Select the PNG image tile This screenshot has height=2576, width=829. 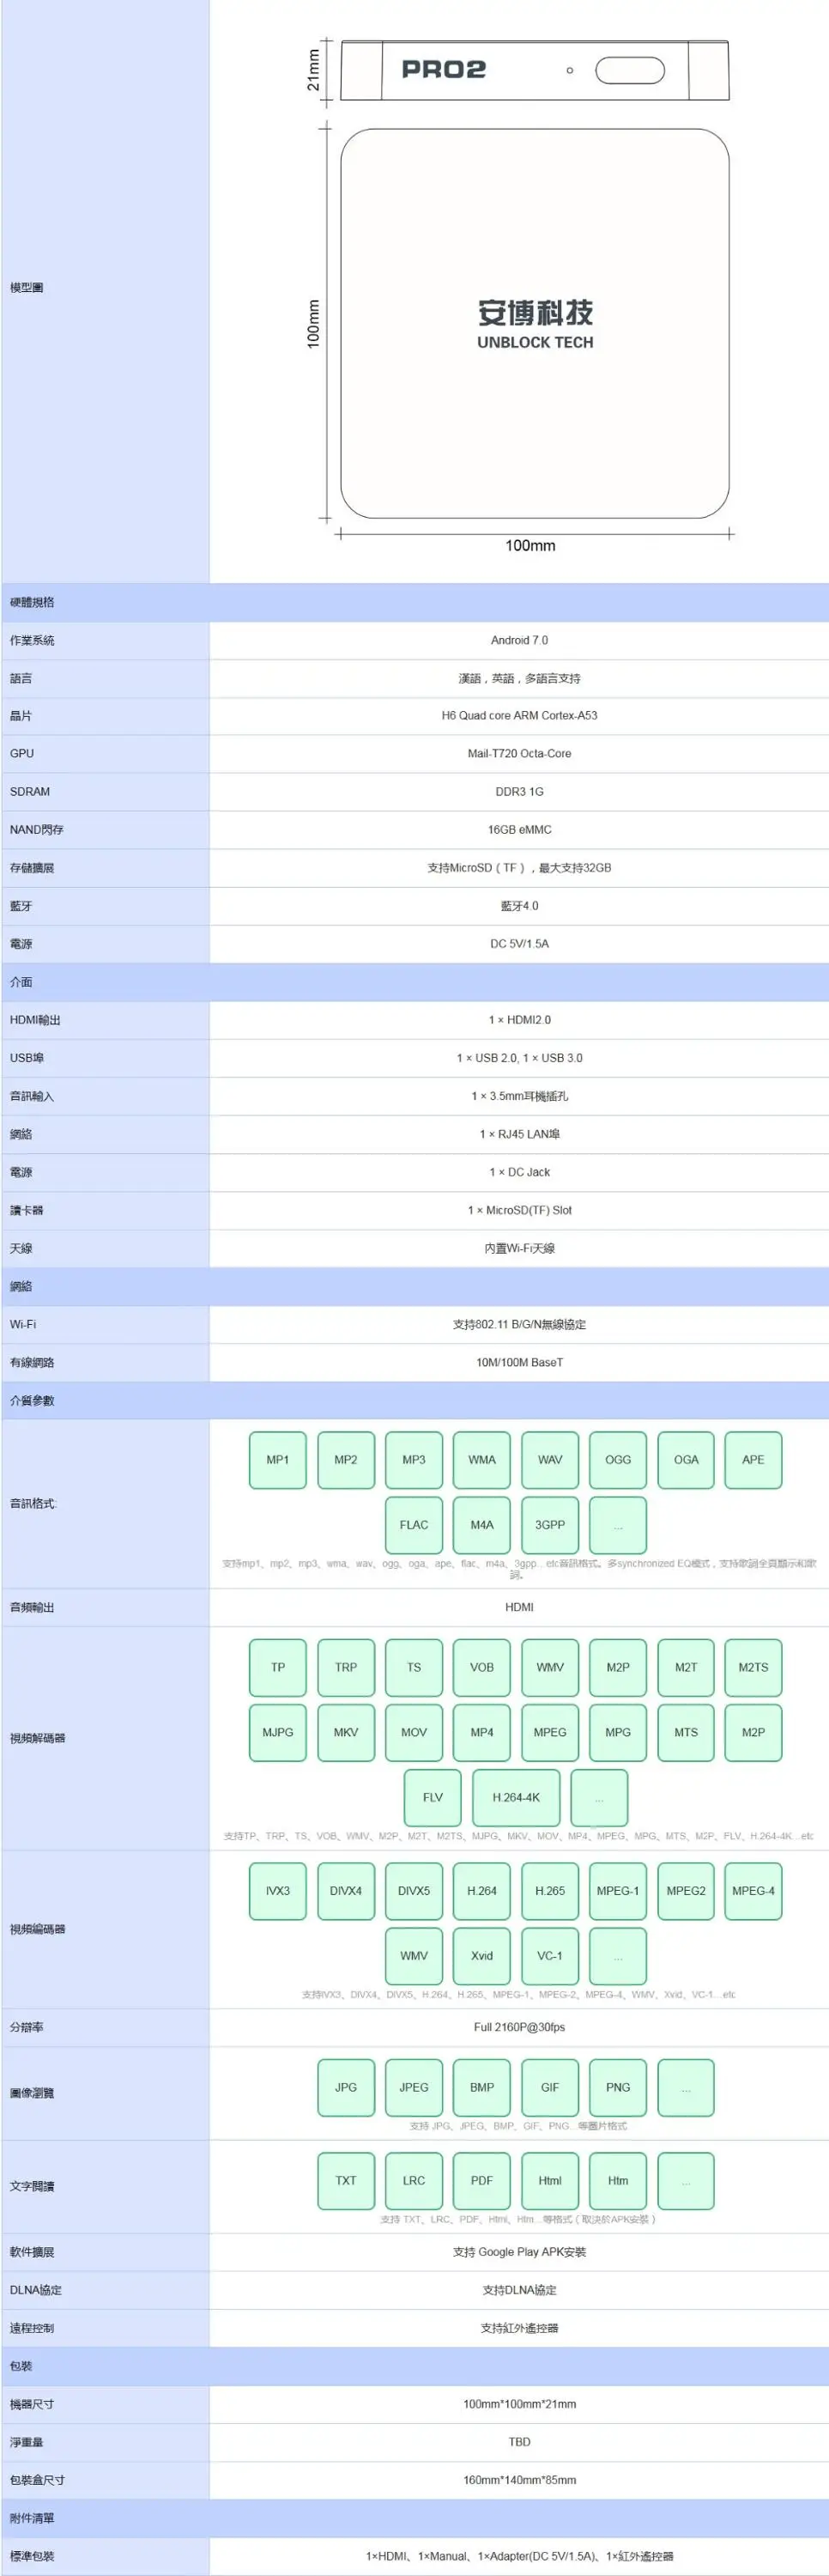[x=617, y=2087]
